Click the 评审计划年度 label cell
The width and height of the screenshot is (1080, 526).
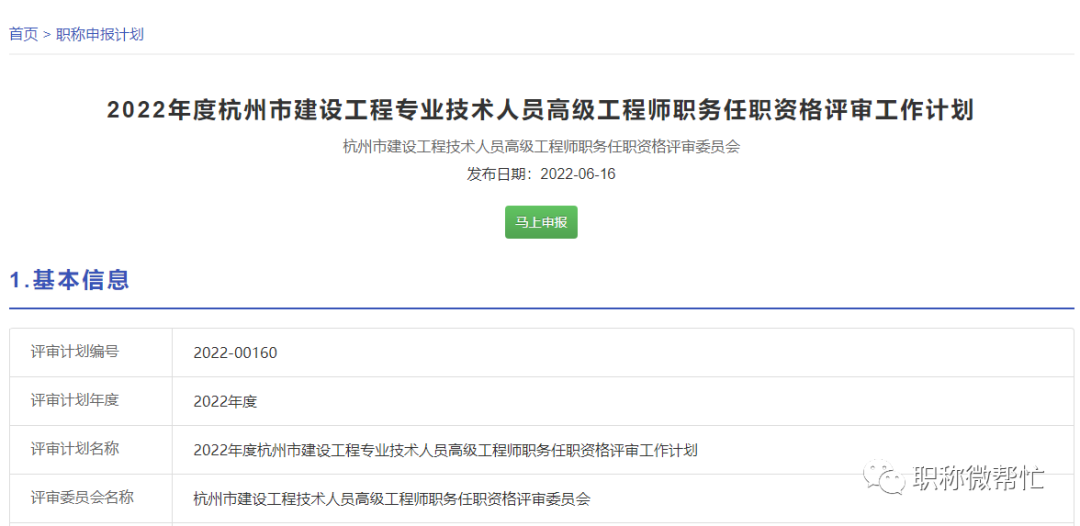pos(91,401)
